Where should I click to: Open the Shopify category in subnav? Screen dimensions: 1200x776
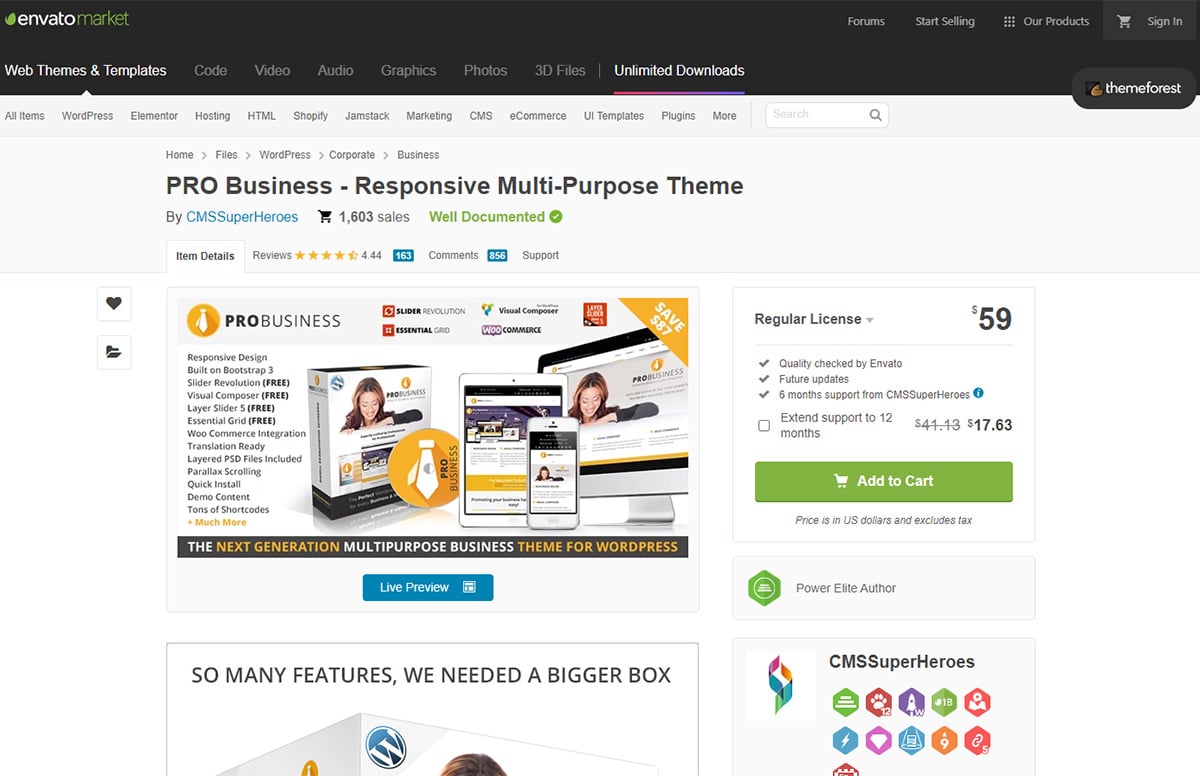tap(310, 116)
